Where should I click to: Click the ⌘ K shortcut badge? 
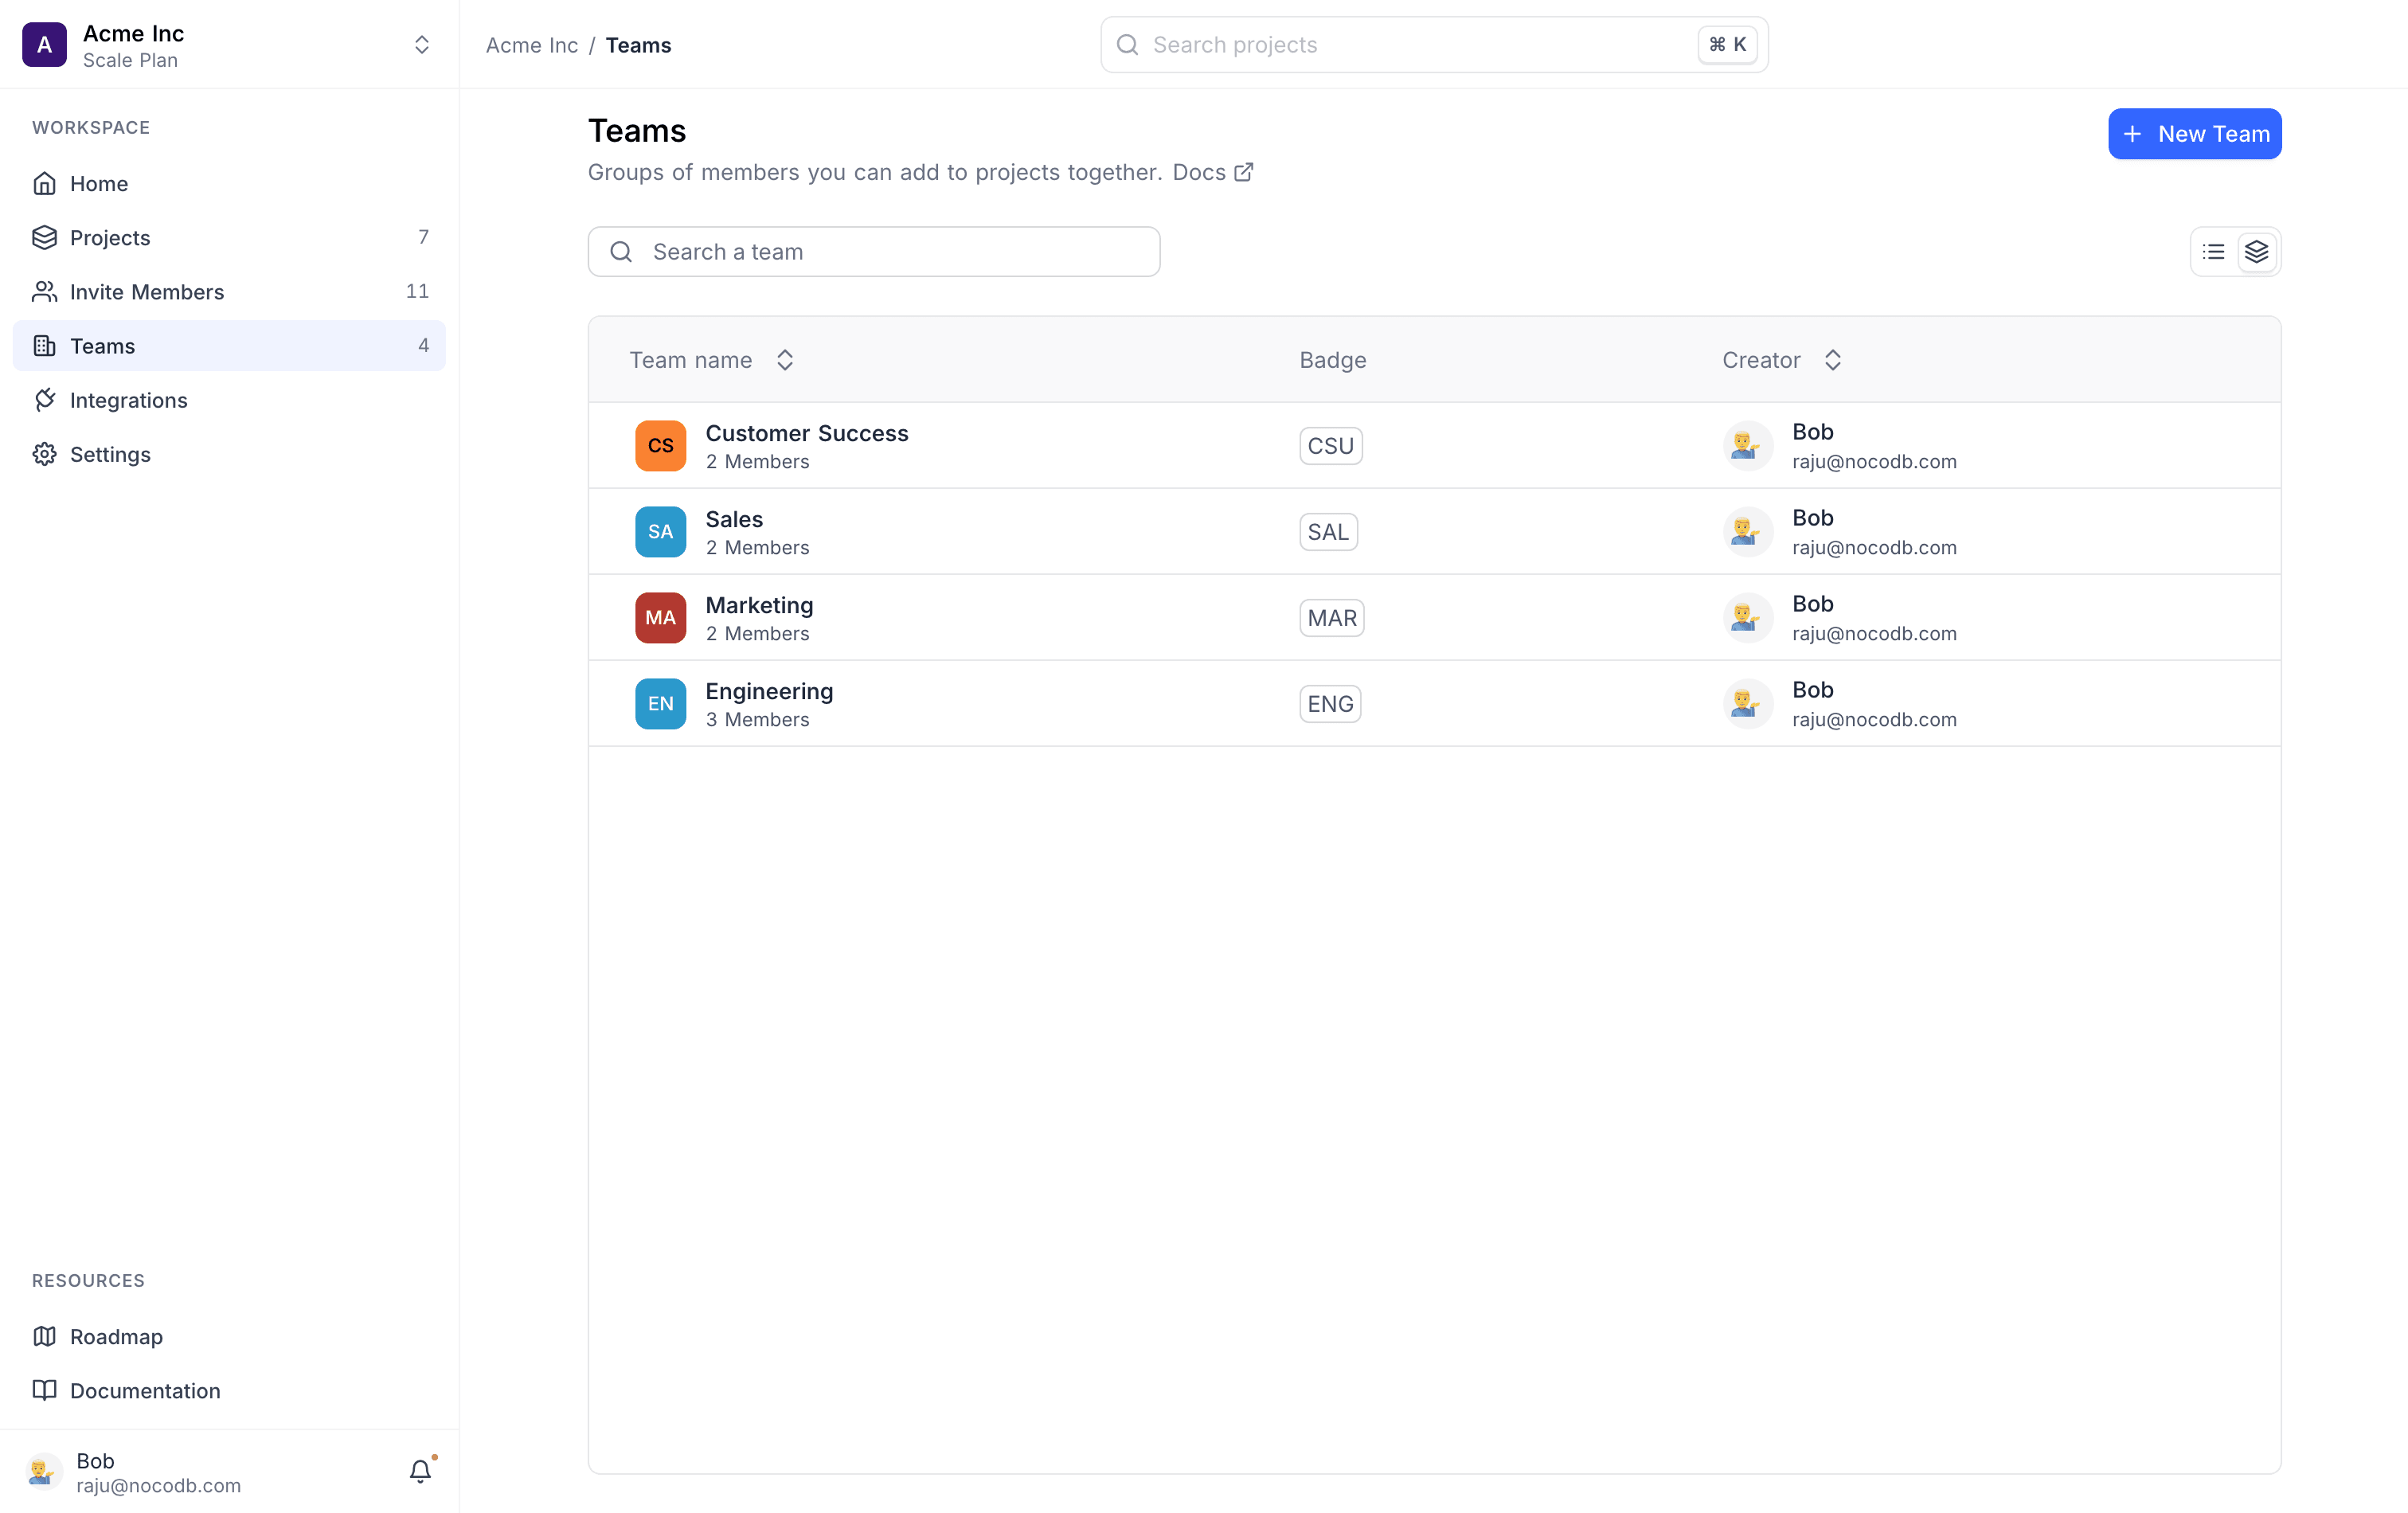[1727, 45]
